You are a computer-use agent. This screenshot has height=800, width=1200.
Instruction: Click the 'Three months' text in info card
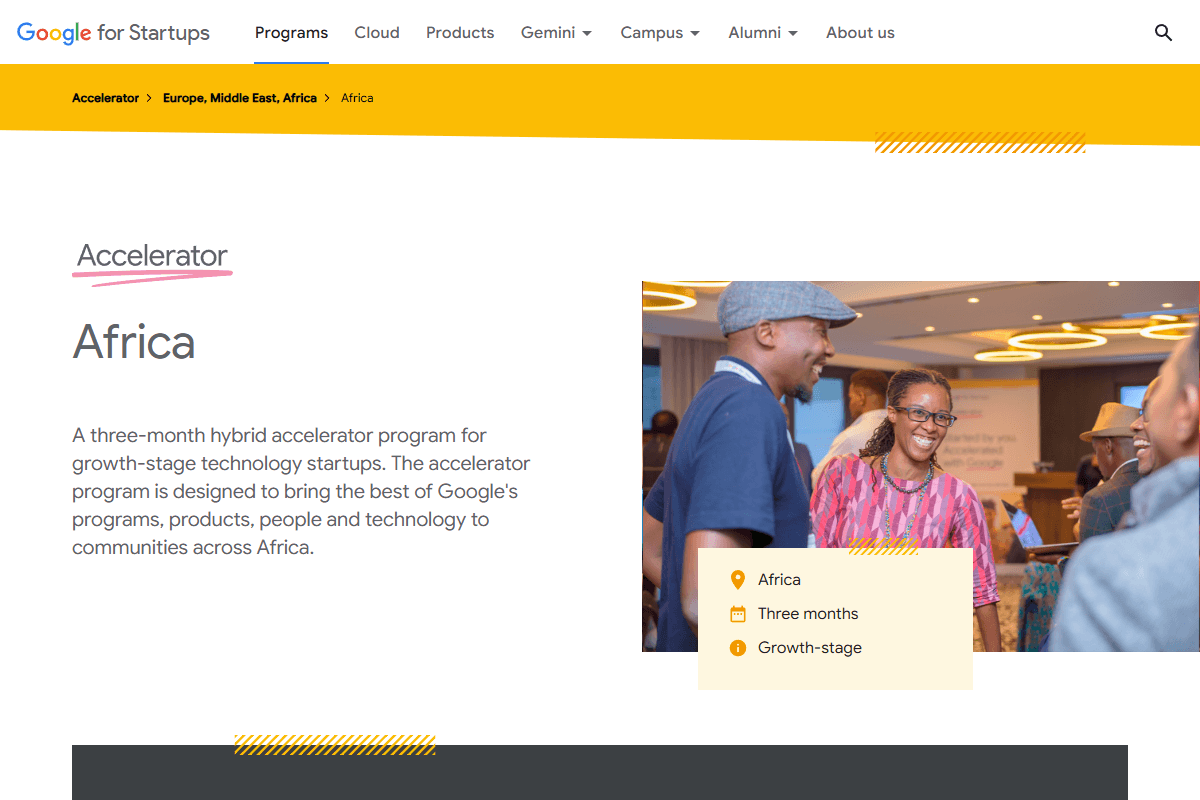tap(808, 614)
